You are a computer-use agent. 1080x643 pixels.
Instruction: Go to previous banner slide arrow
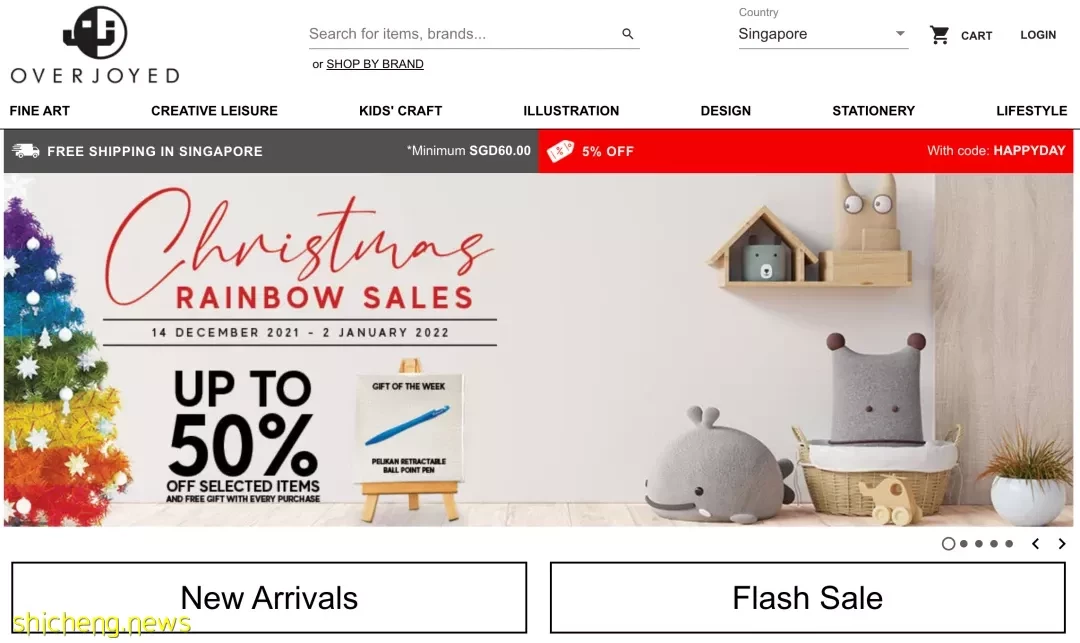1035,544
